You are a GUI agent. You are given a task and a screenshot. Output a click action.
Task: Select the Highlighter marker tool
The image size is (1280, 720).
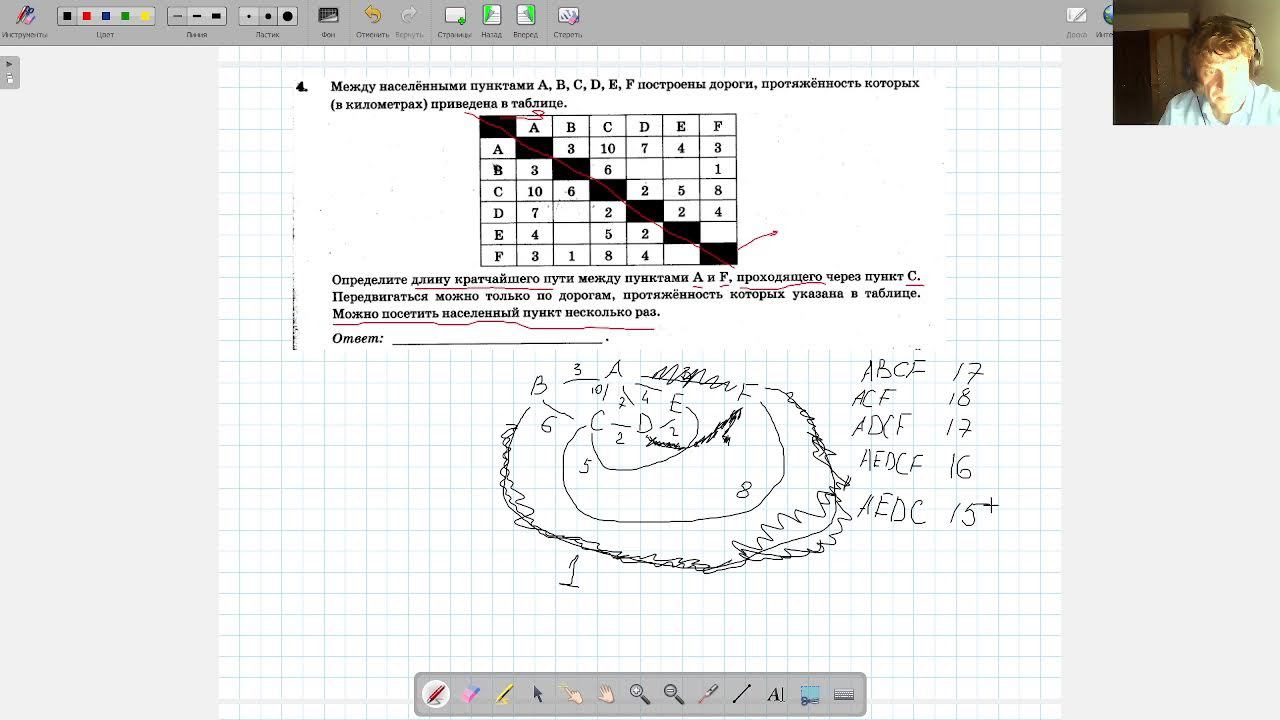pyautogui.click(x=504, y=694)
